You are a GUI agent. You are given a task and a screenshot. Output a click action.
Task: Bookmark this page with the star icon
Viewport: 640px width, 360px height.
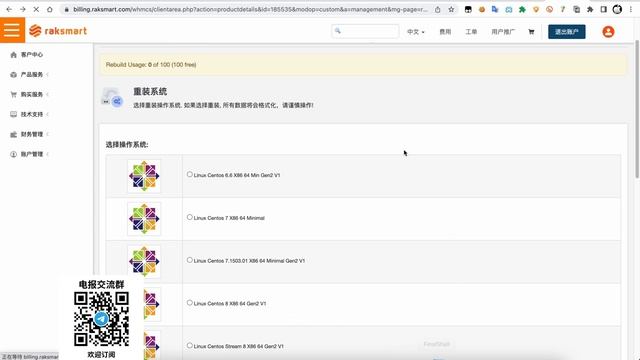[451, 9]
